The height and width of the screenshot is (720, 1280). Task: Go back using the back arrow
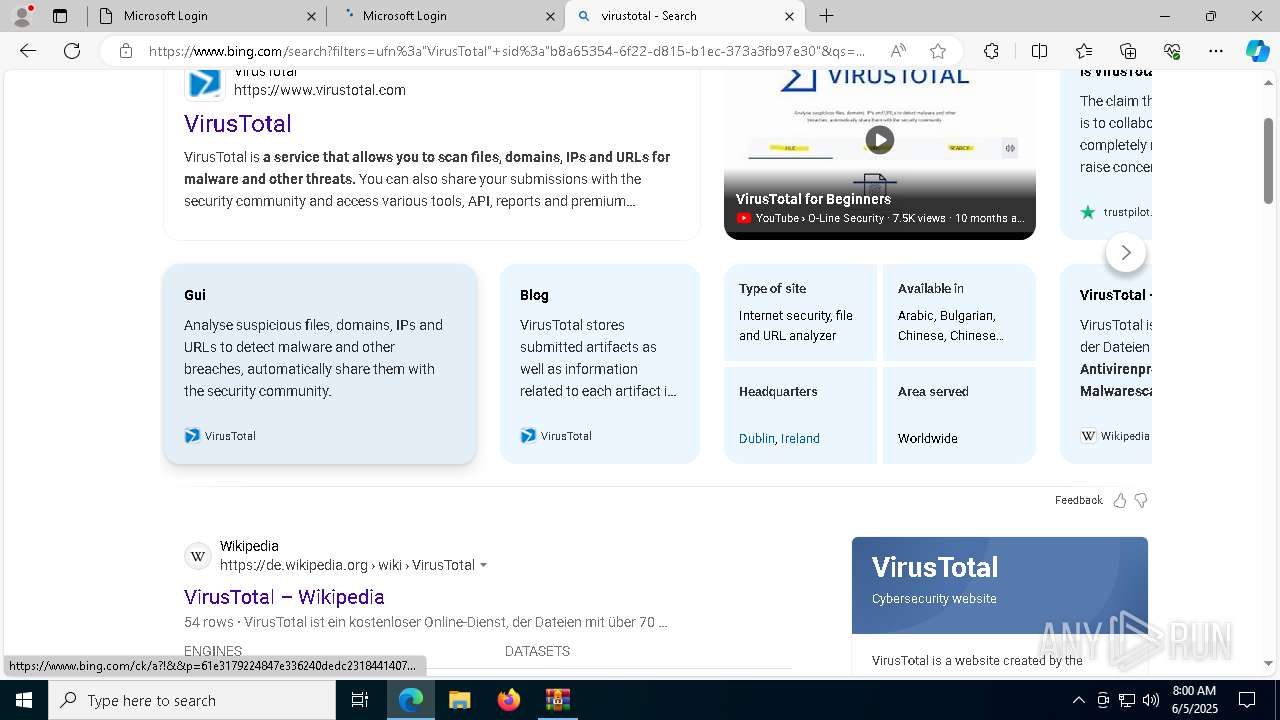pyautogui.click(x=28, y=51)
